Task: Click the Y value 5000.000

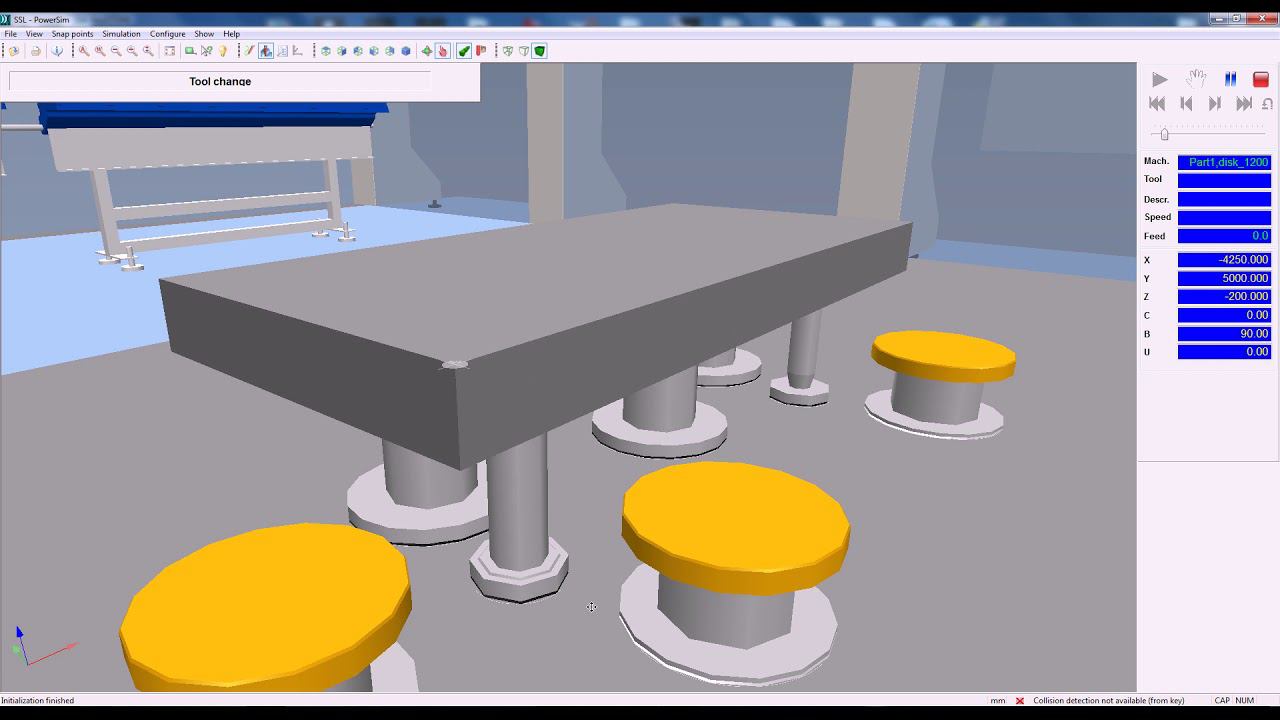Action: pyautogui.click(x=1224, y=278)
